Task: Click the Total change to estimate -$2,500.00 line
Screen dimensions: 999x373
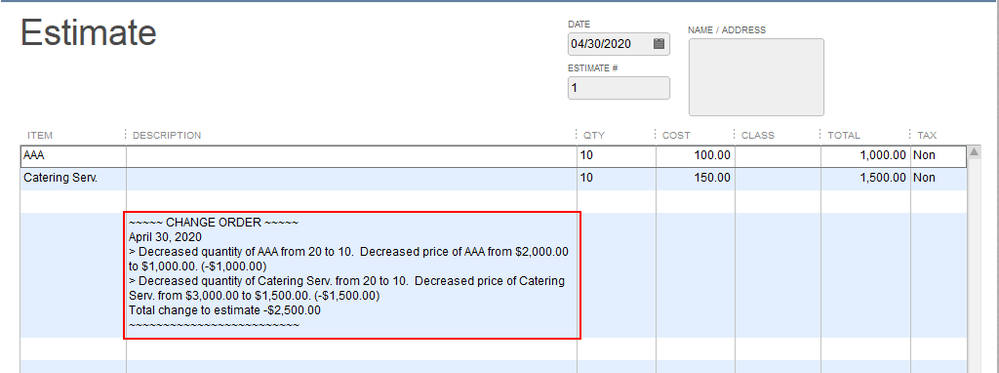Action: pos(224,311)
